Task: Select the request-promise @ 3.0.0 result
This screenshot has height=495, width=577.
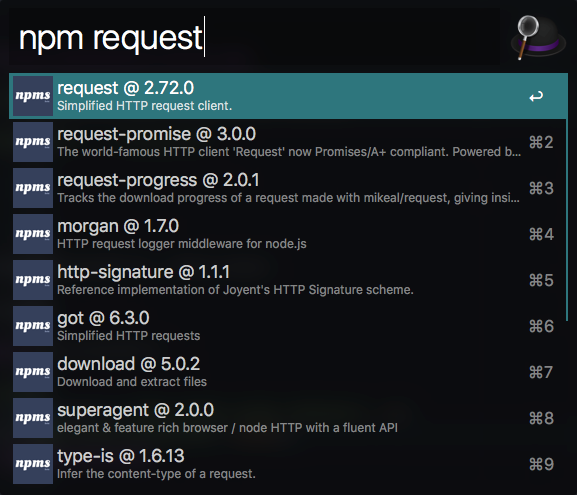Action: point(287,142)
